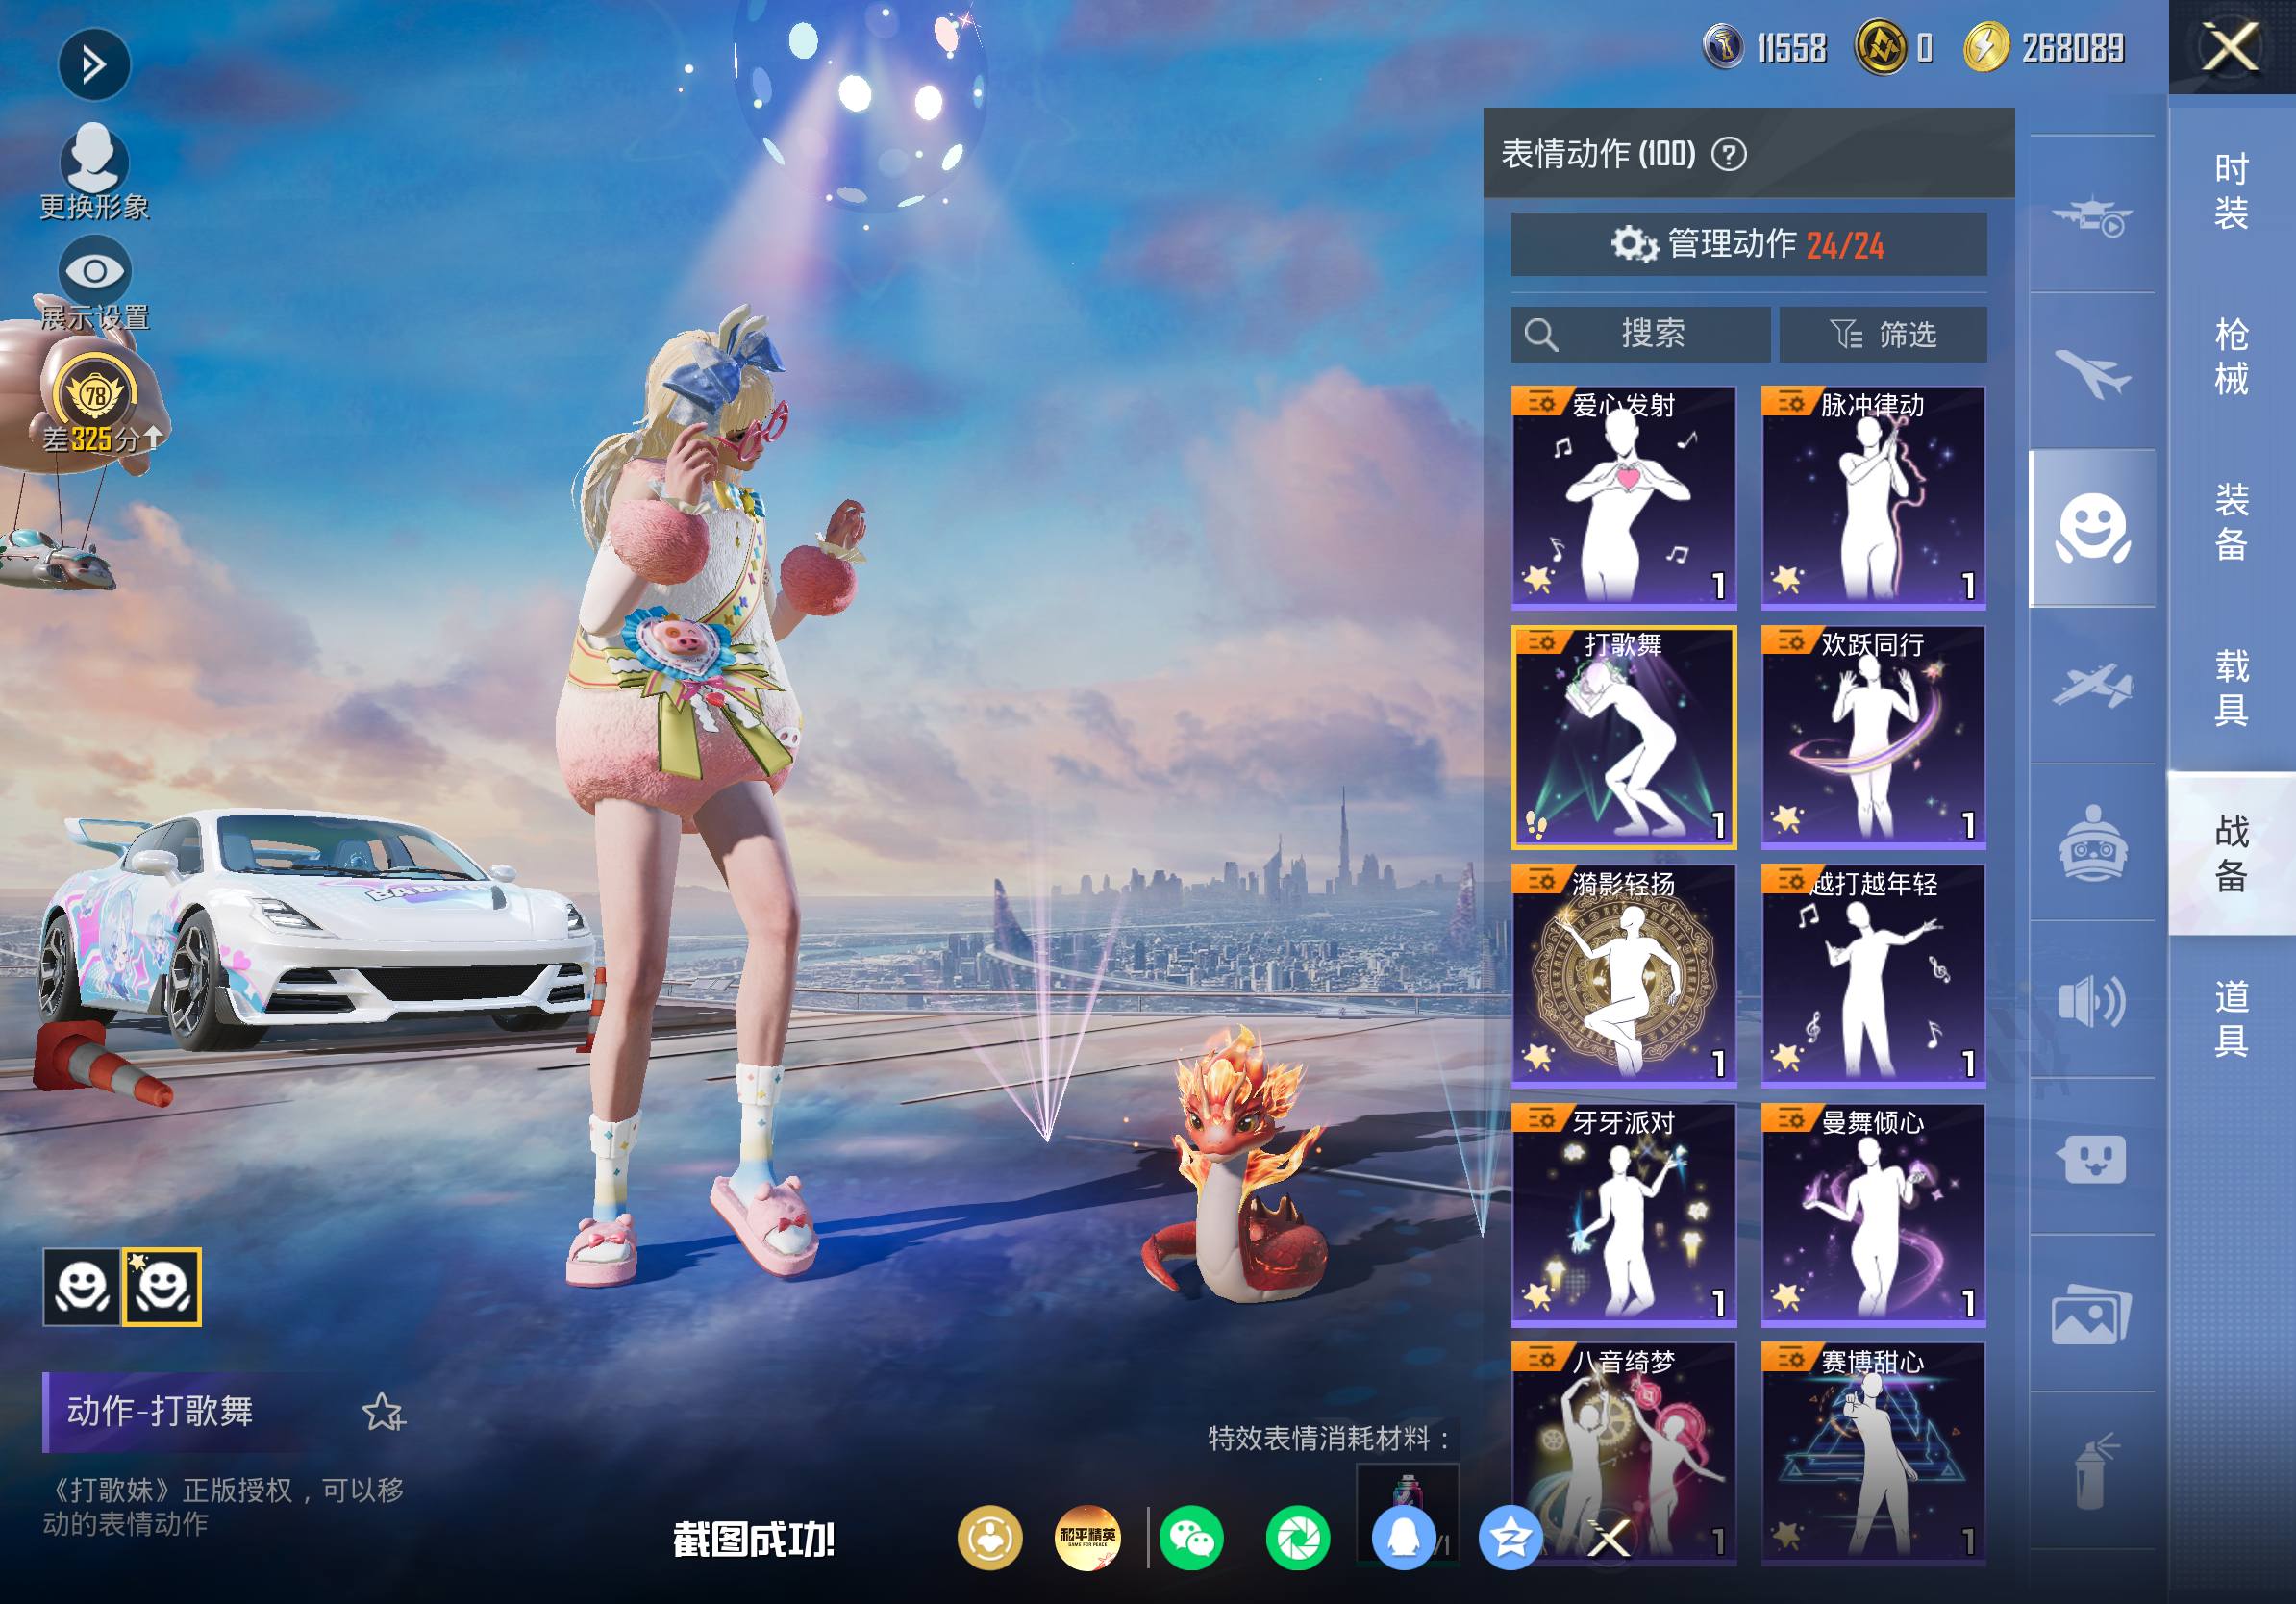Open the speaker voice category icon
Image resolution: width=2296 pixels, height=1604 pixels.
coord(2092,1000)
